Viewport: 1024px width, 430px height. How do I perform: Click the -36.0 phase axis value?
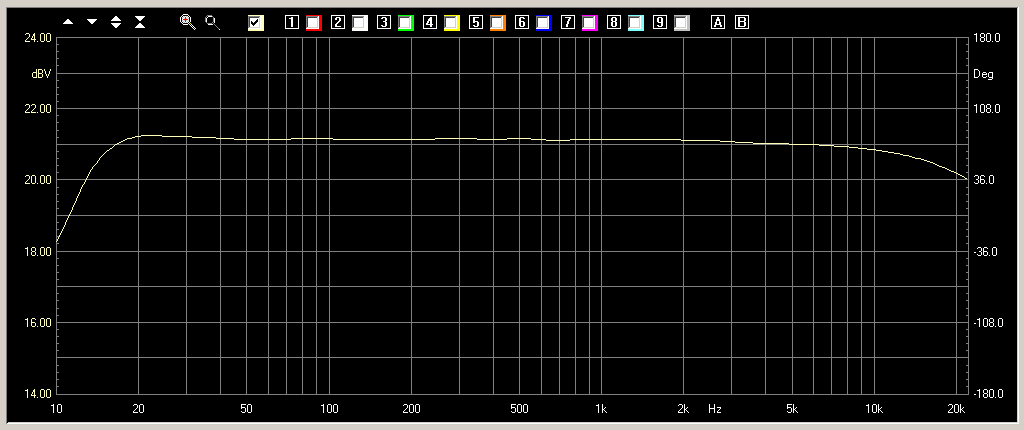coord(987,252)
